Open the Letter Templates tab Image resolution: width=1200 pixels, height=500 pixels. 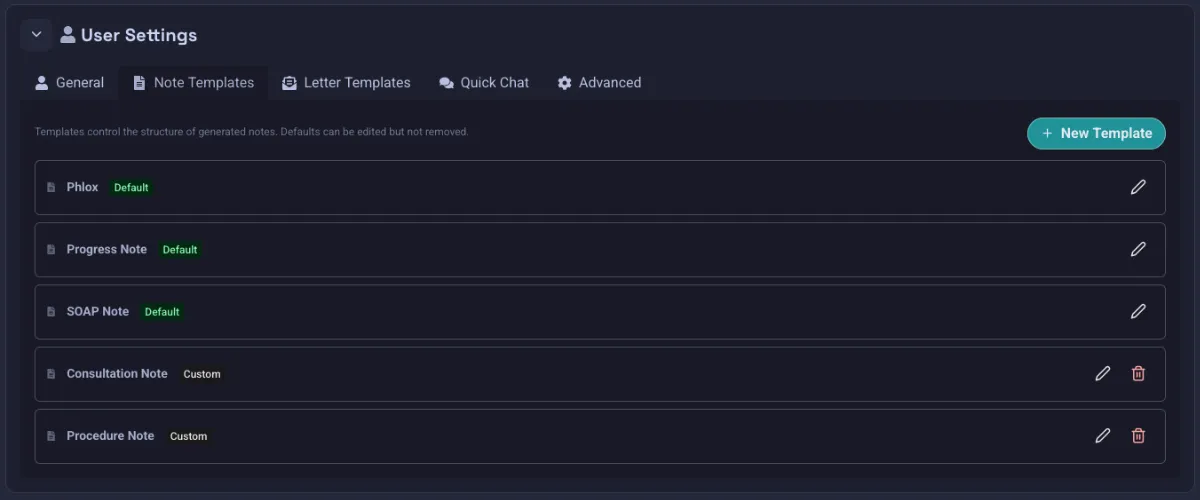(x=346, y=83)
